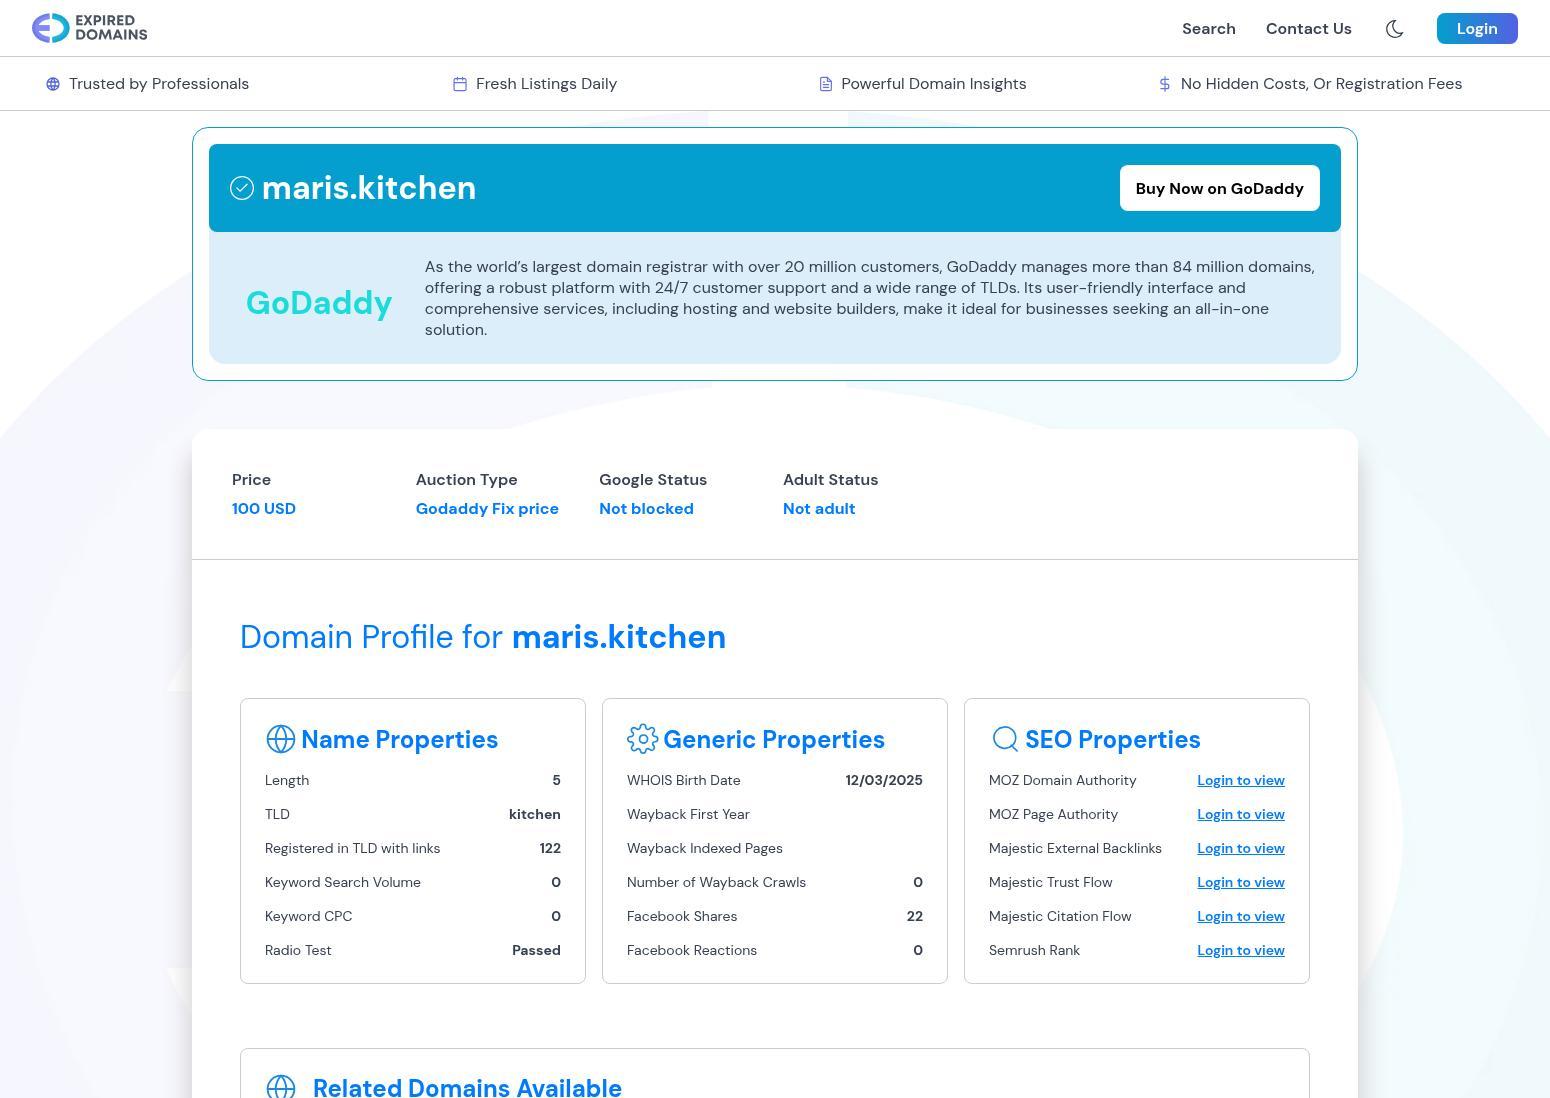
Task: Click the Radio Test Passed value
Action: click(x=536, y=950)
